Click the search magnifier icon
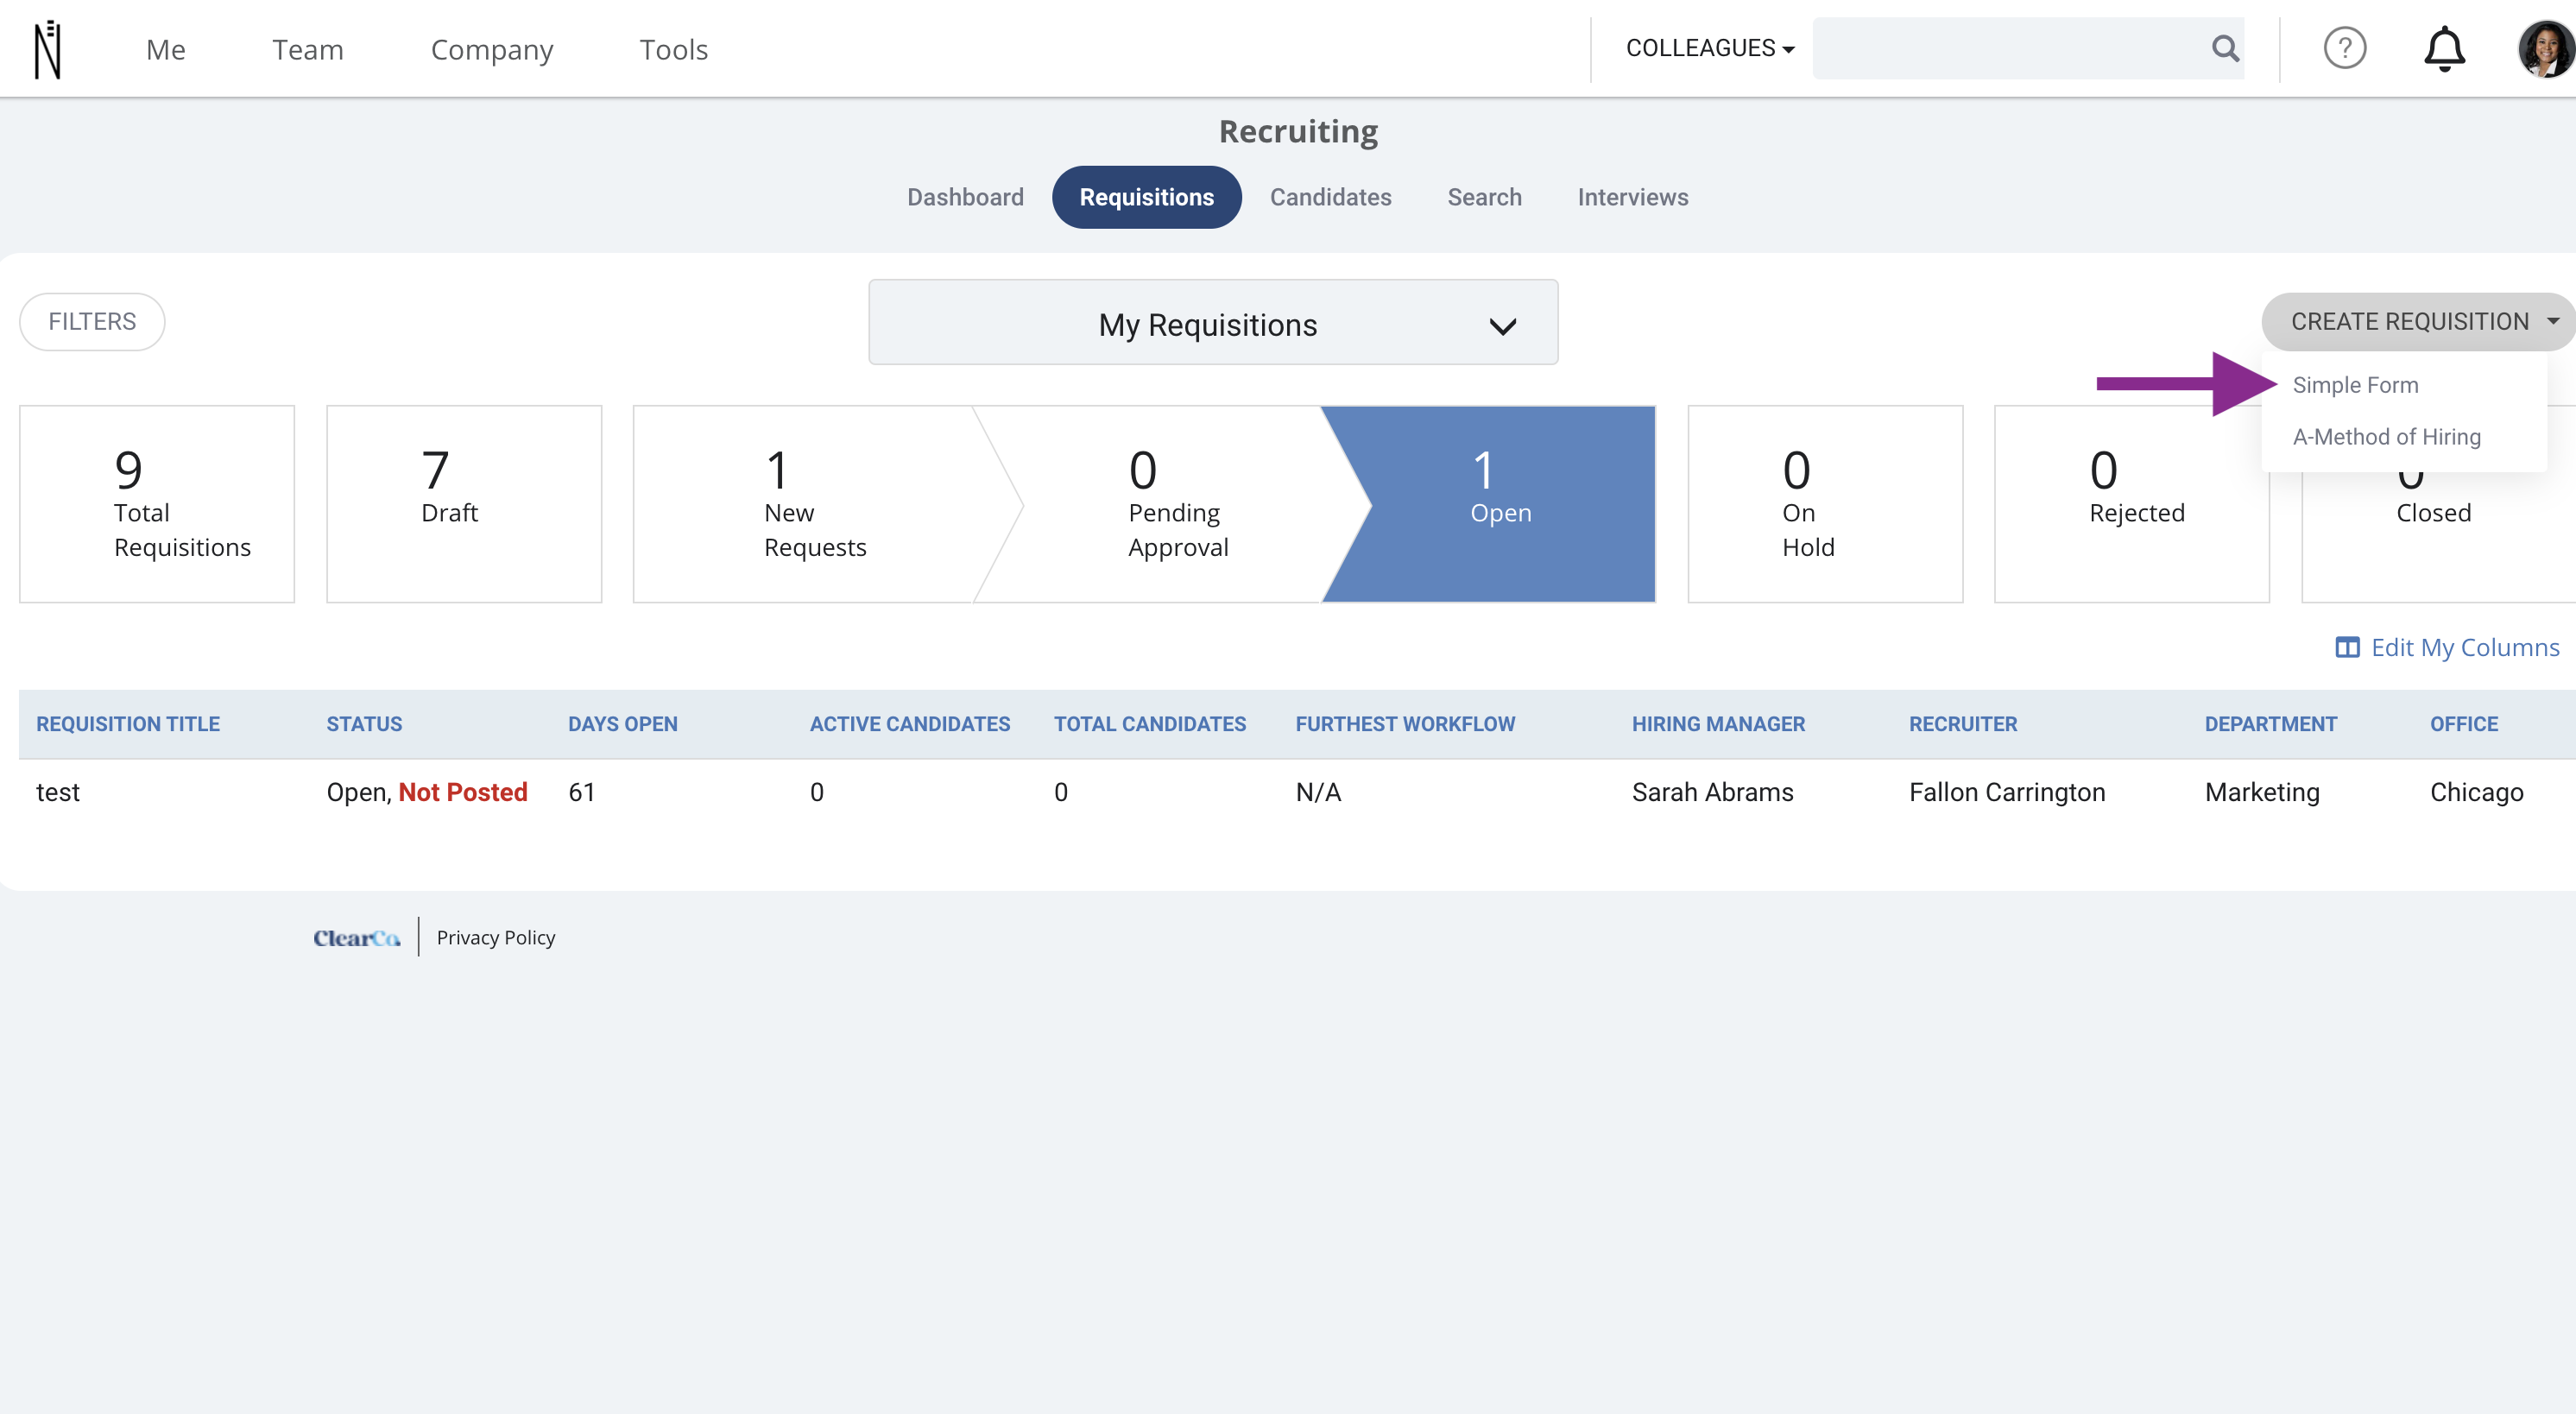 (x=2225, y=48)
